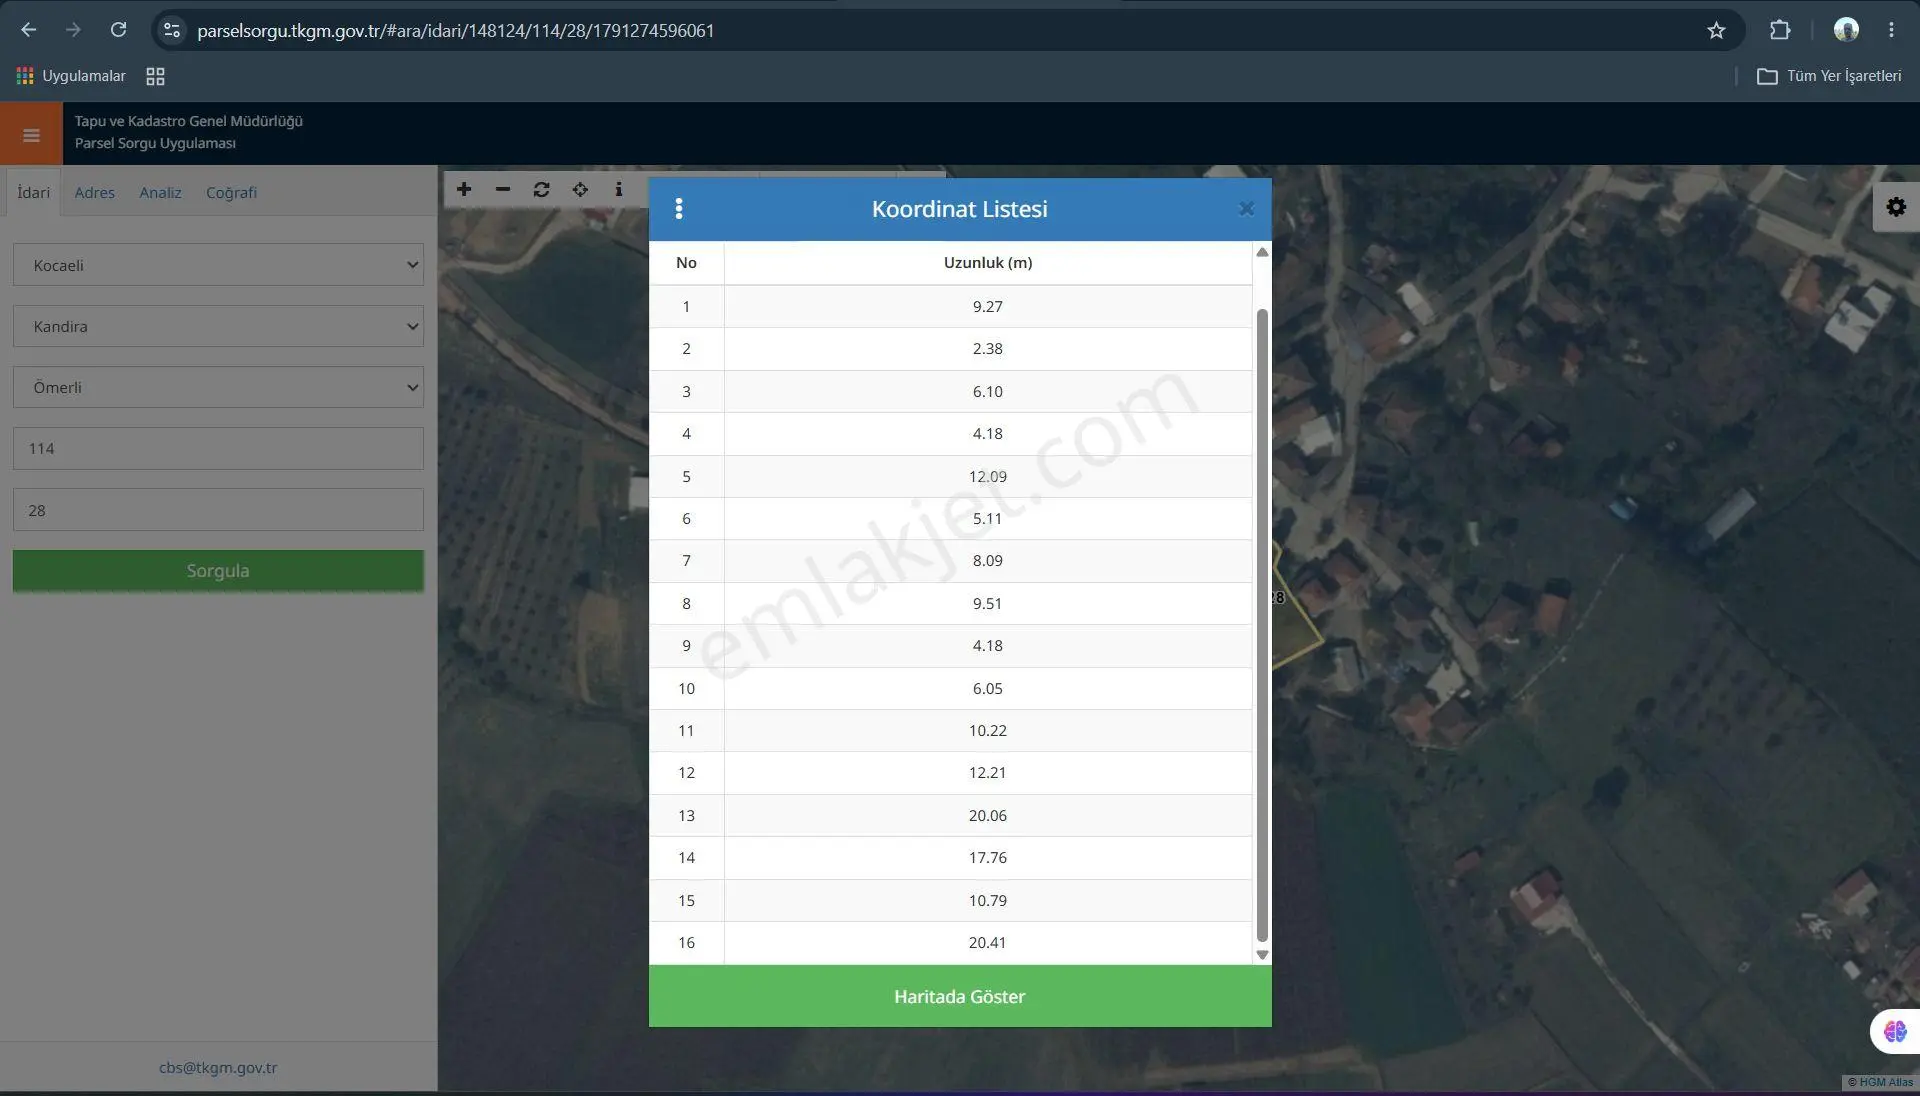Open the orange hamburger menu
Screen dimensions: 1920x1096
pyautogui.click(x=31, y=135)
